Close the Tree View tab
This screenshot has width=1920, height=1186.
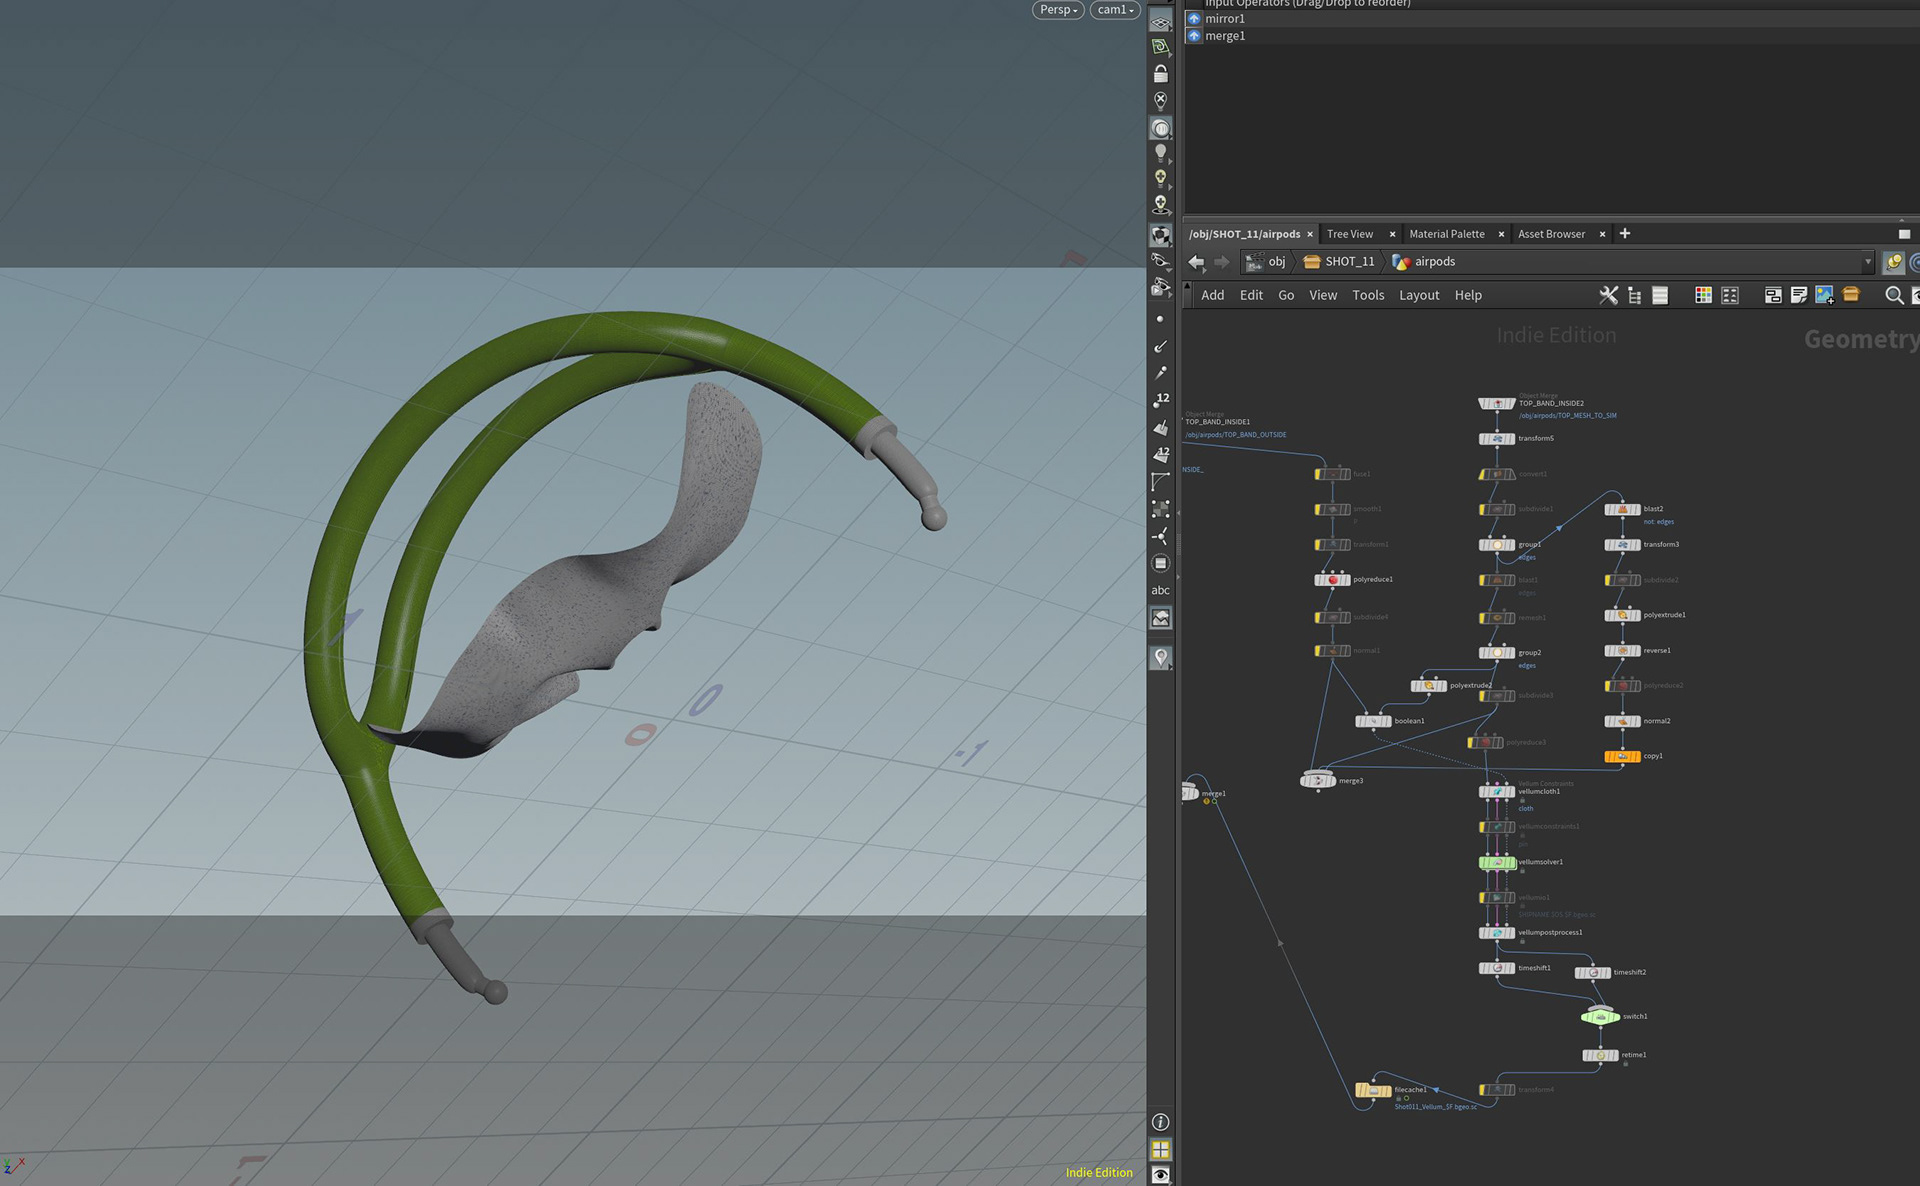pyautogui.click(x=1392, y=234)
